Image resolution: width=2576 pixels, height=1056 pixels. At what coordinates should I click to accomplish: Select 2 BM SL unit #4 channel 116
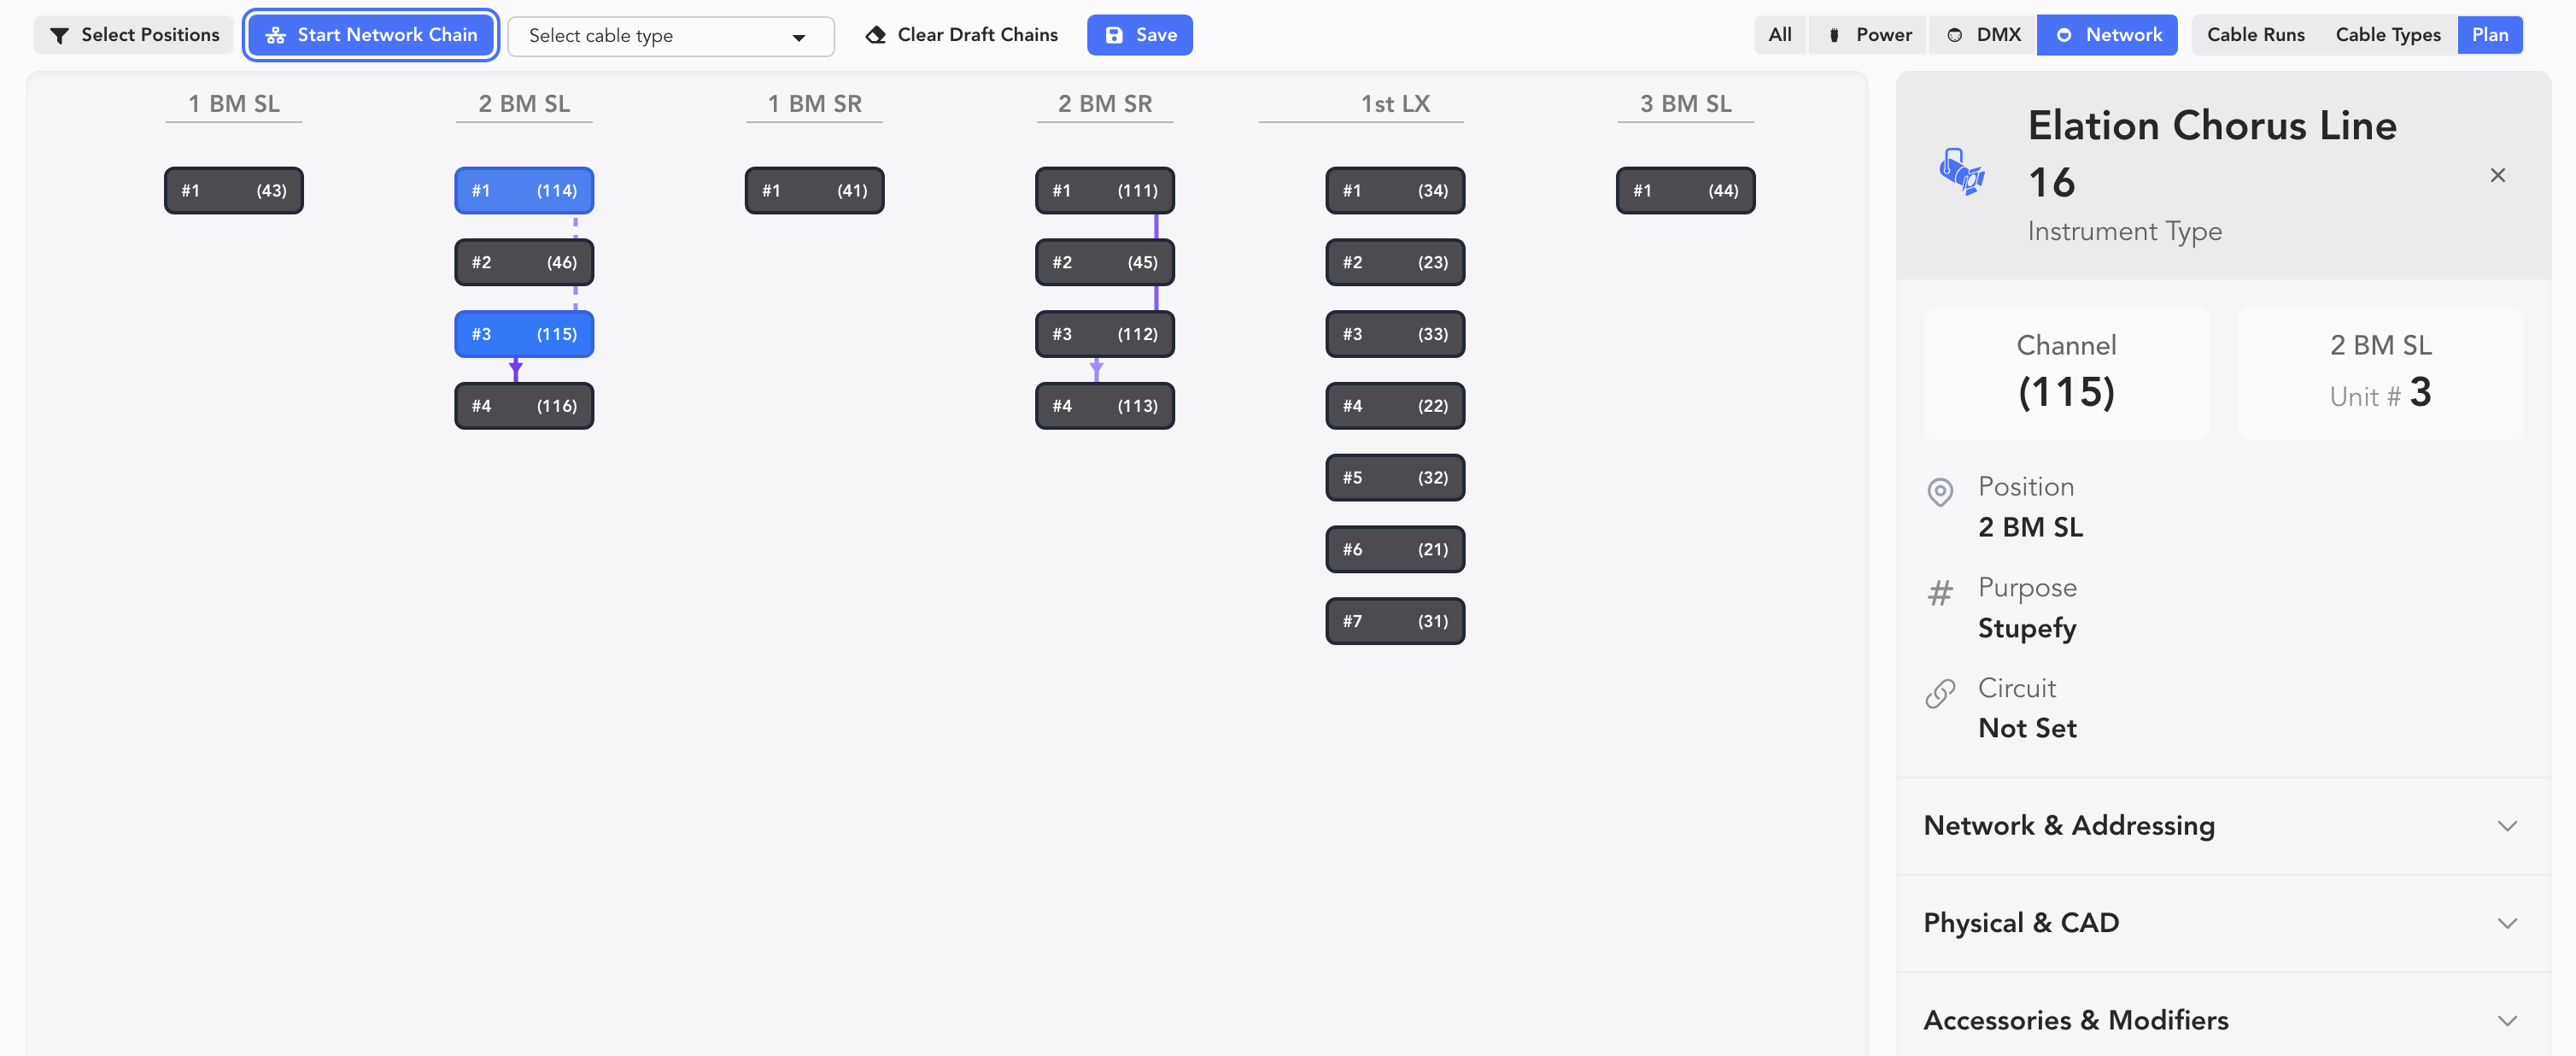(x=524, y=406)
